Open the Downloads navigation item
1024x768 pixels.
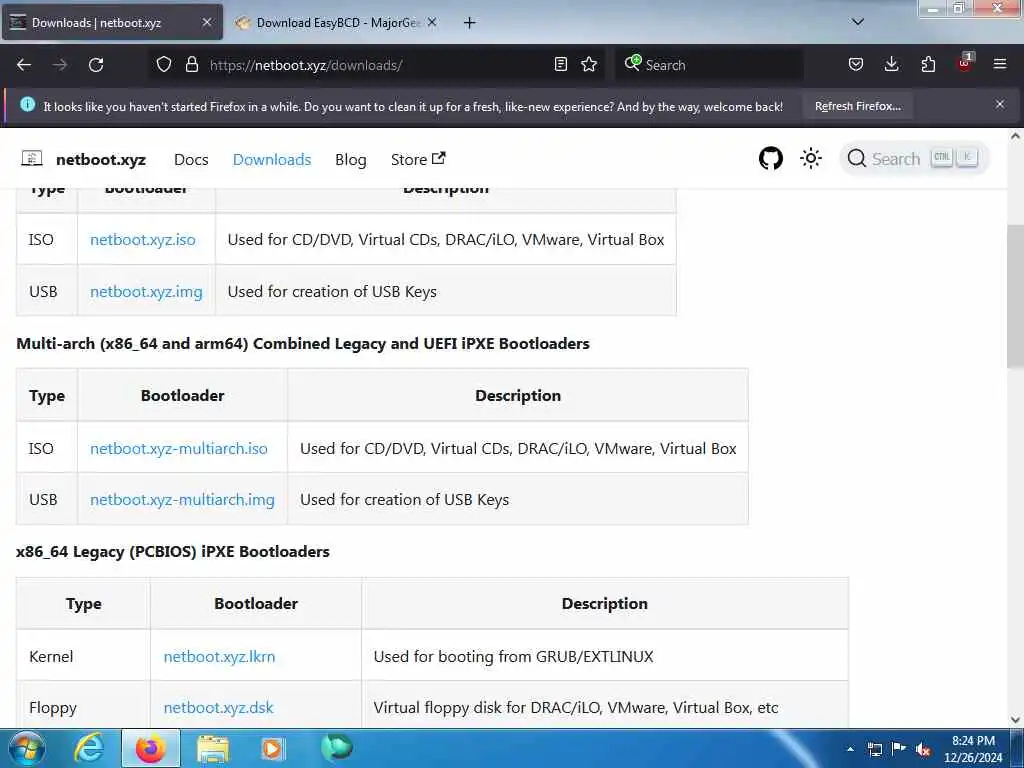(x=272, y=159)
